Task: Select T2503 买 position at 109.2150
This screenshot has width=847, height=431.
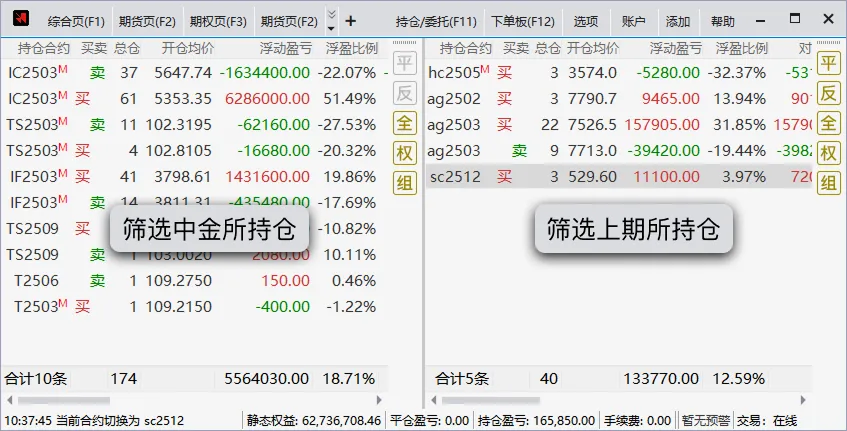Action: tap(194, 306)
